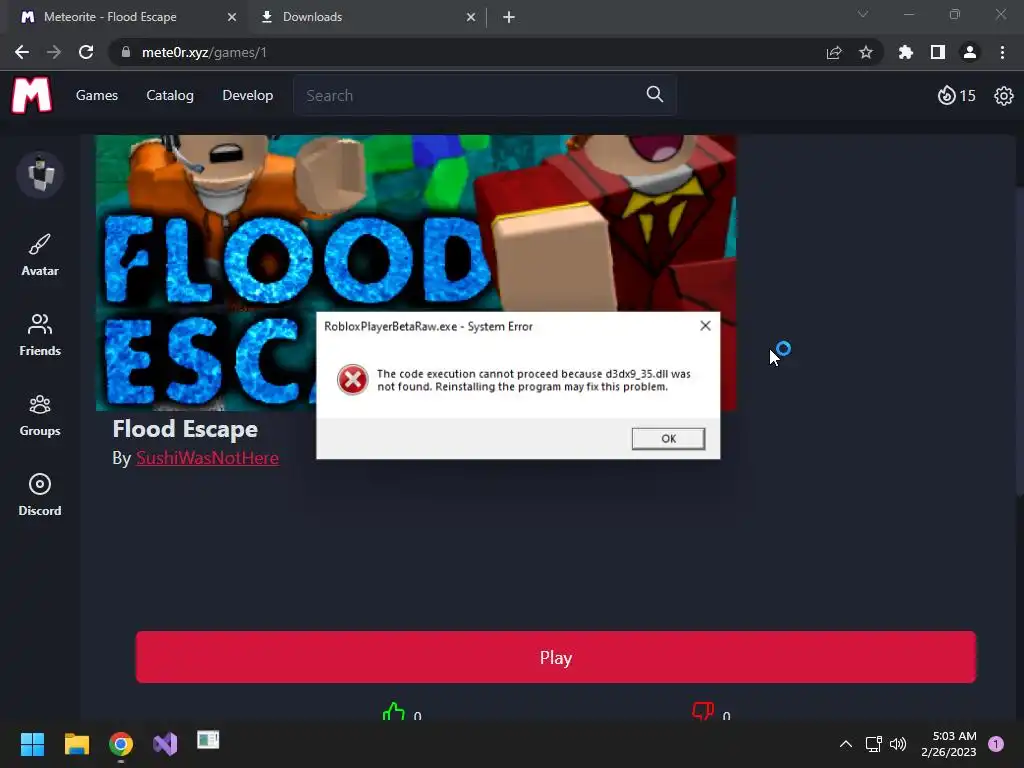Open a new browser tab
The image size is (1024, 768).
point(509,17)
